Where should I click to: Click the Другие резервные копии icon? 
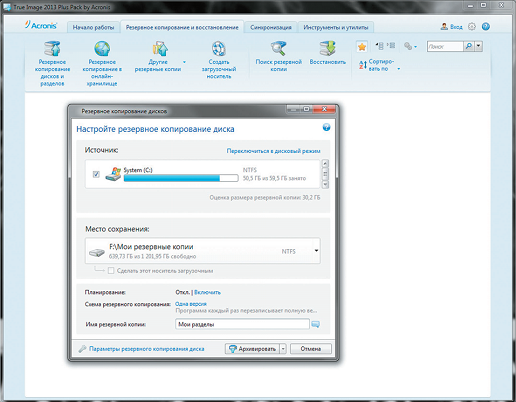click(x=160, y=49)
